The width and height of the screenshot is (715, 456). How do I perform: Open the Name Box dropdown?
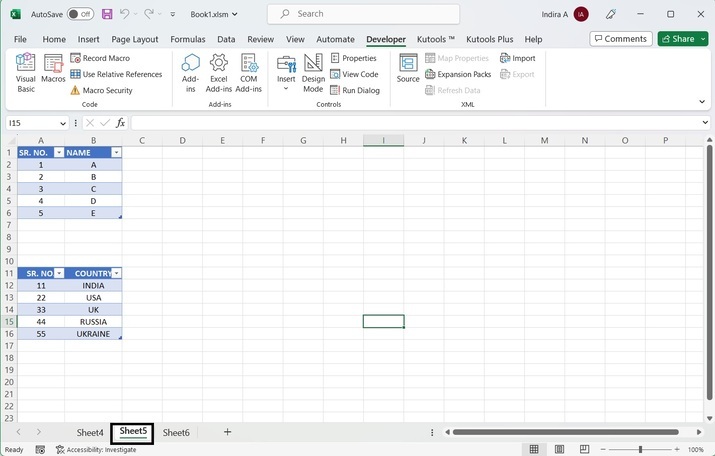point(62,123)
